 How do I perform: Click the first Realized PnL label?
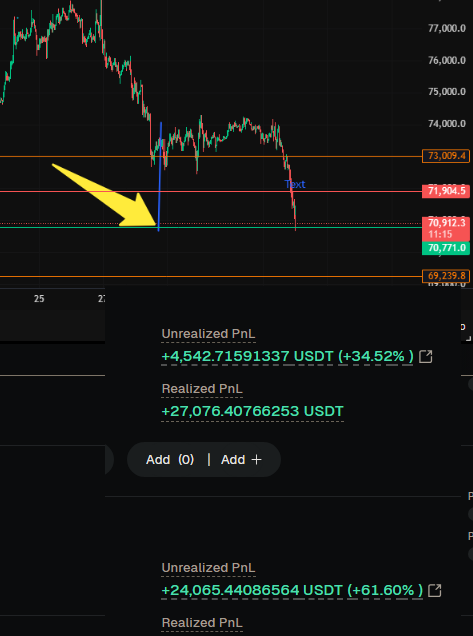click(x=202, y=389)
